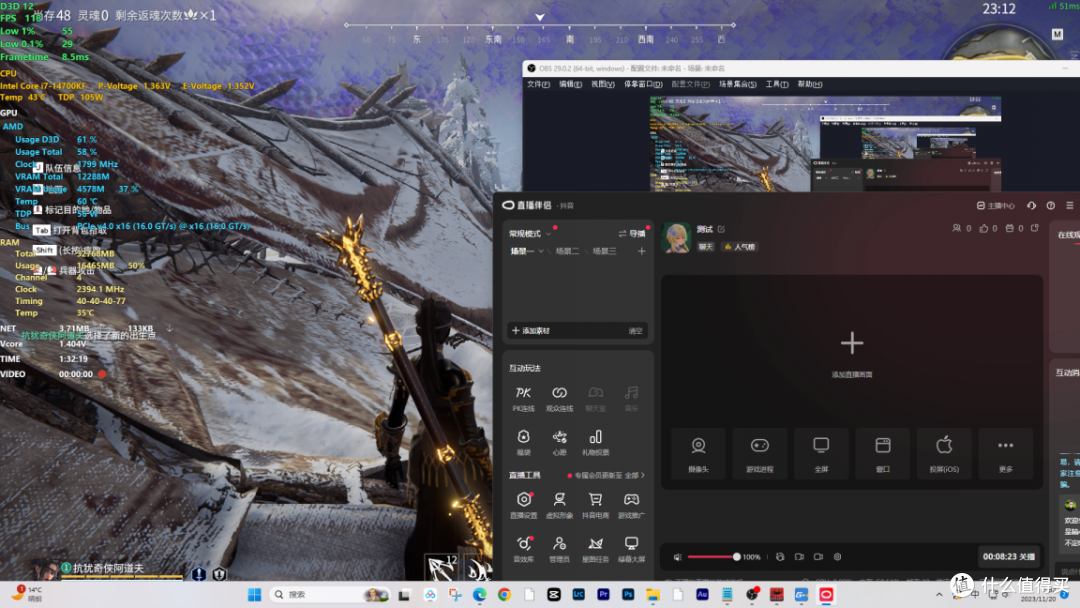The height and width of the screenshot is (608, 1080).
Task: Open 工具(T) menu in OBS window
Action: (x=777, y=84)
